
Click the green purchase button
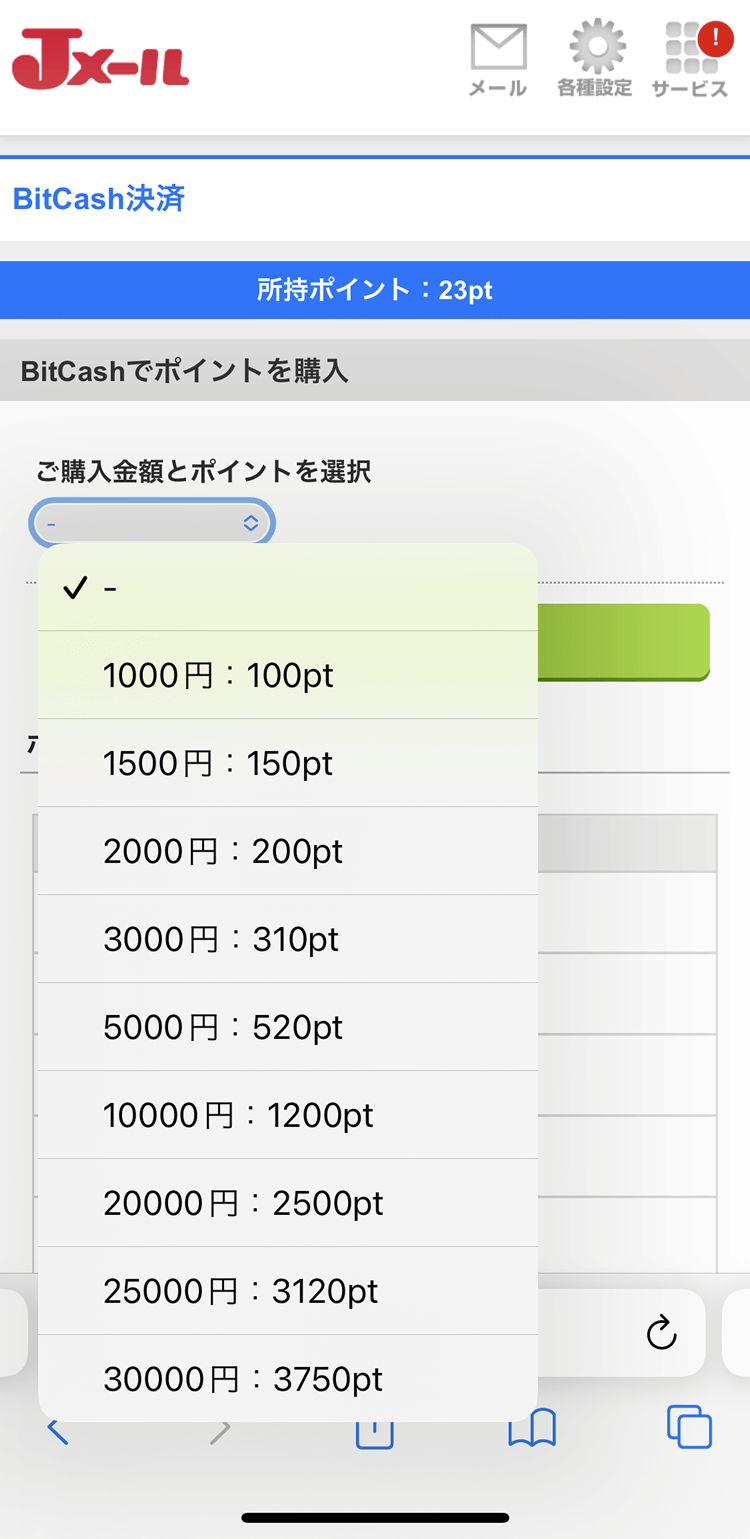[x=624, y=642]
